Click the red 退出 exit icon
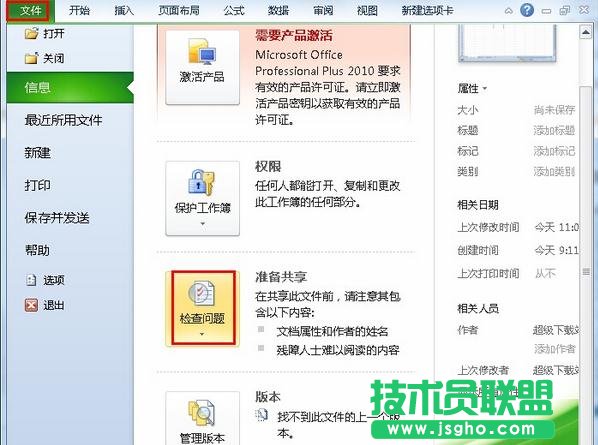 [x=31, y=305]
